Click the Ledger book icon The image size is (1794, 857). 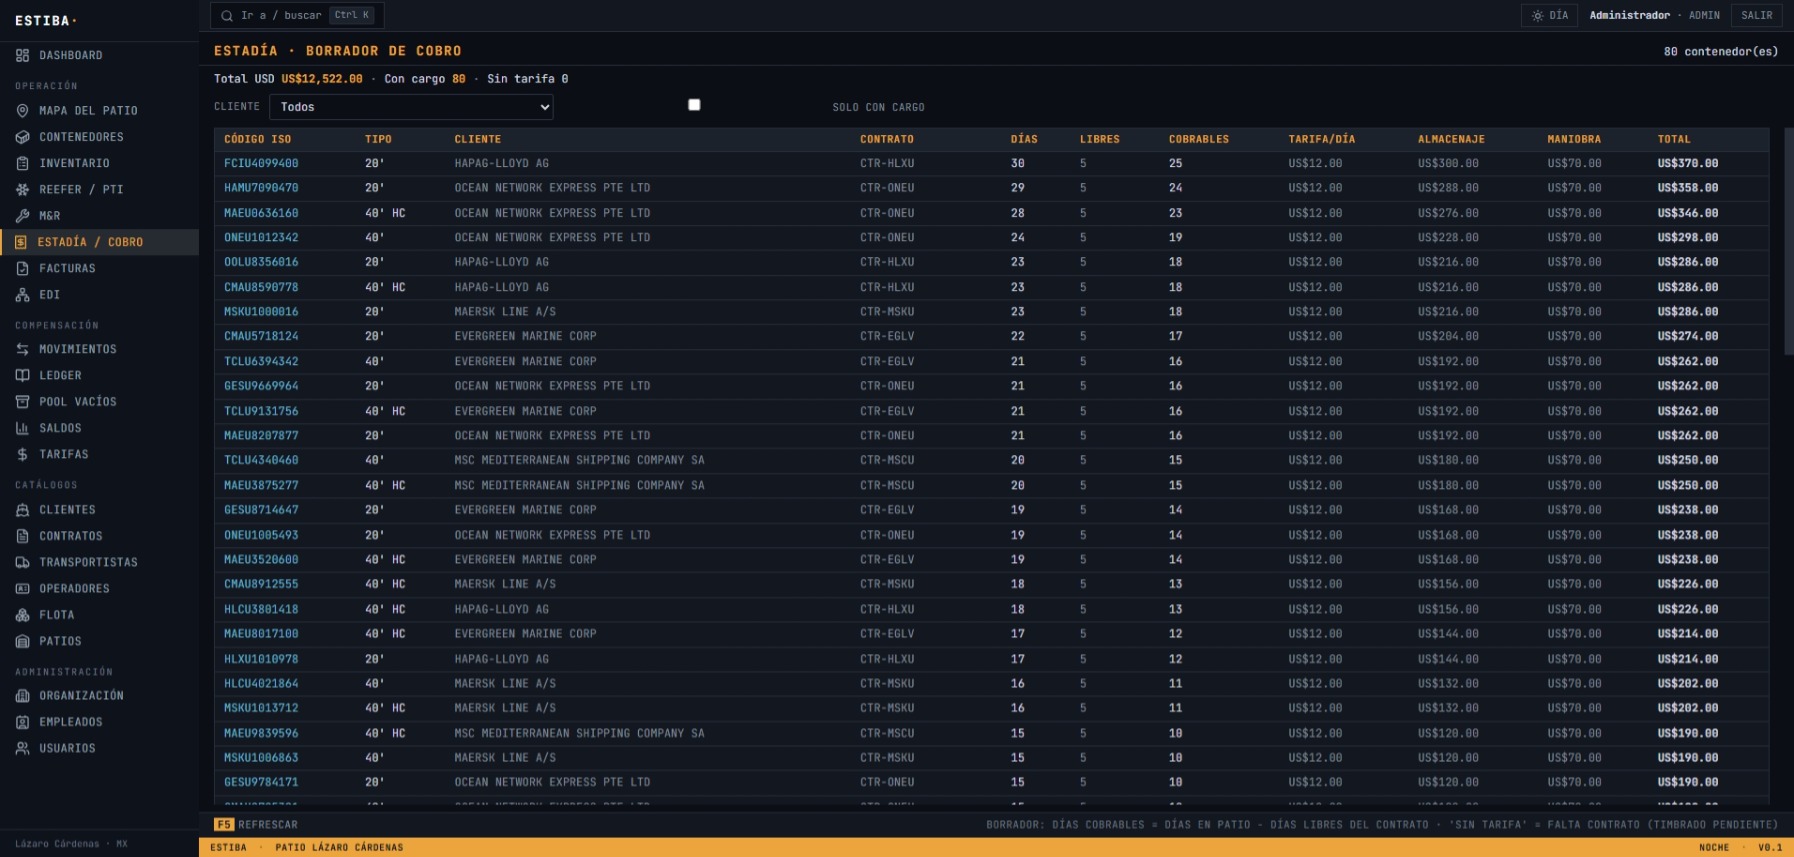22,375
